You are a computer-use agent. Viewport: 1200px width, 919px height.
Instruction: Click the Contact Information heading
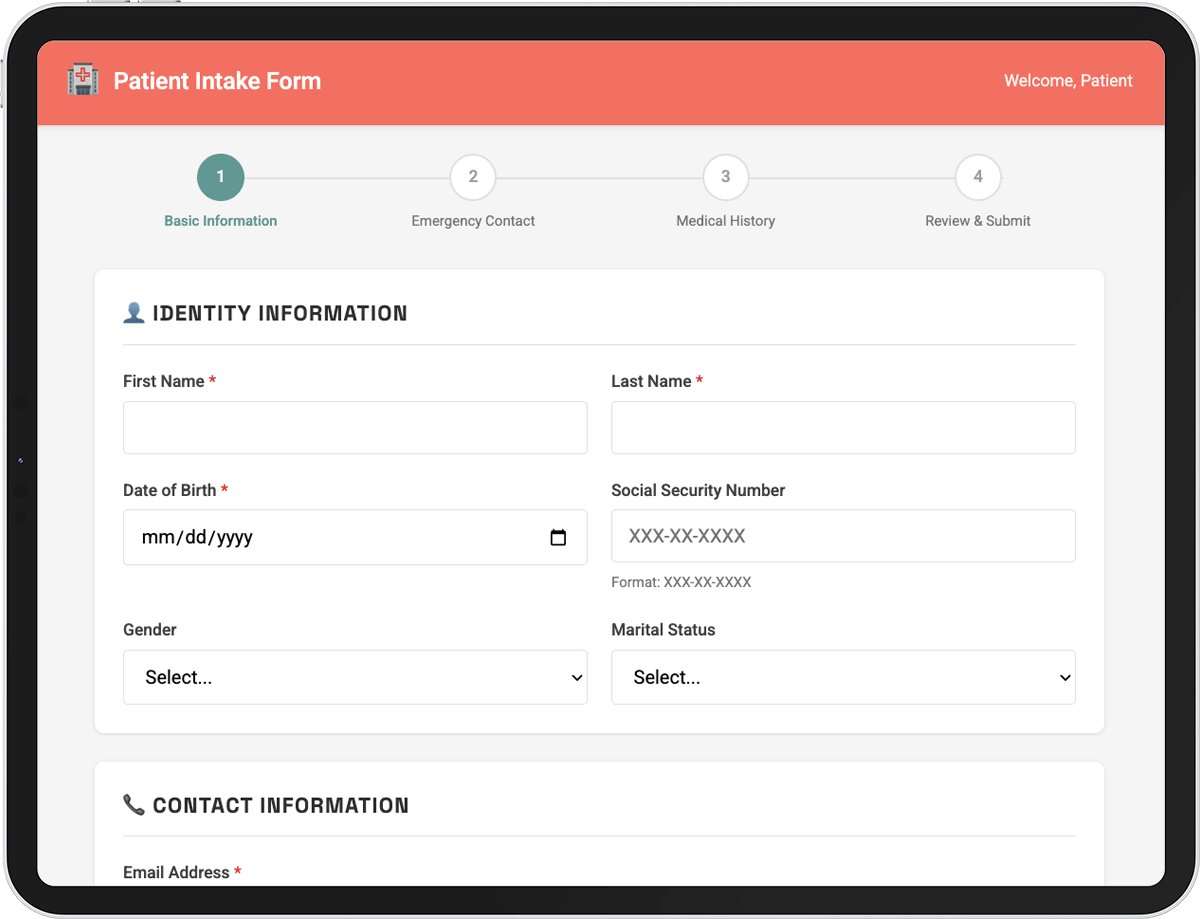(x=281, y=805)
